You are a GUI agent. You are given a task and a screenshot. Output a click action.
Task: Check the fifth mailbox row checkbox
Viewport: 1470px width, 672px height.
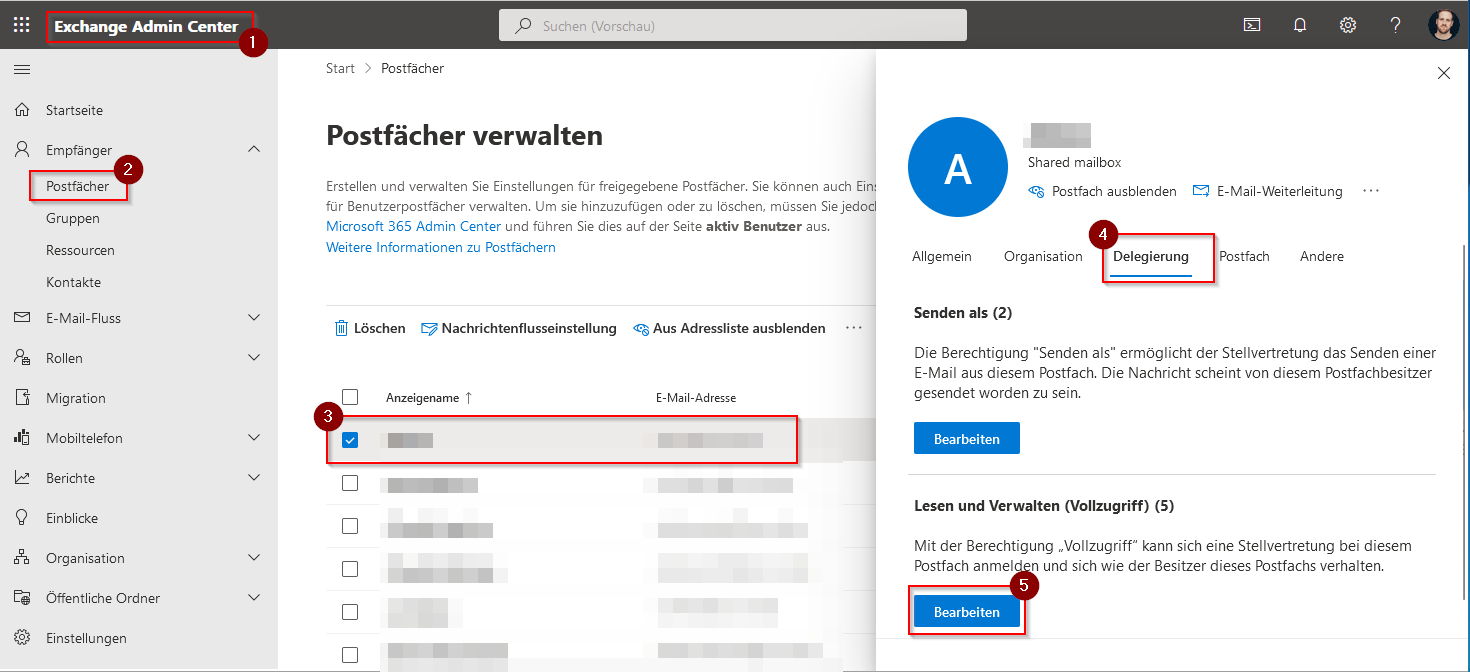(350, 612)
